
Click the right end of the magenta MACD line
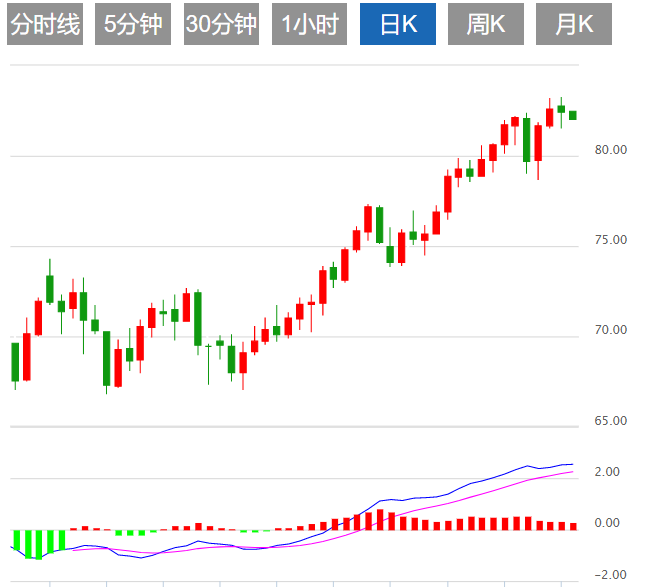[572, 471]
